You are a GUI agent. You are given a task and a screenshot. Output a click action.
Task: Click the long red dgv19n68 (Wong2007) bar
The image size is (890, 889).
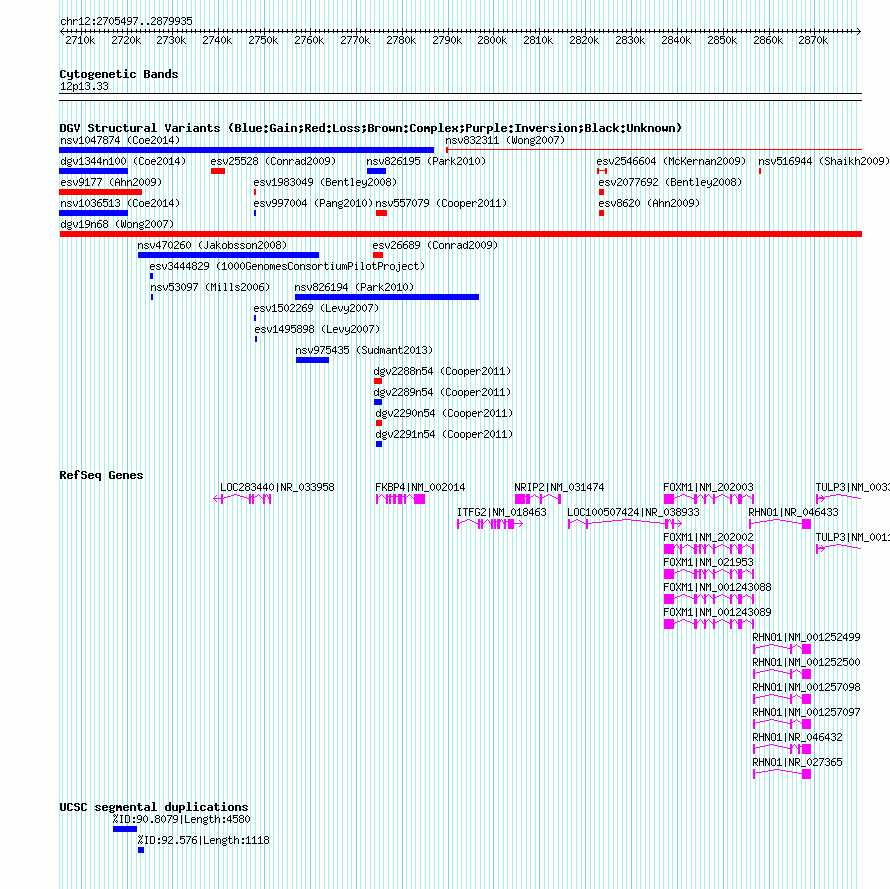tap(460, 234)
